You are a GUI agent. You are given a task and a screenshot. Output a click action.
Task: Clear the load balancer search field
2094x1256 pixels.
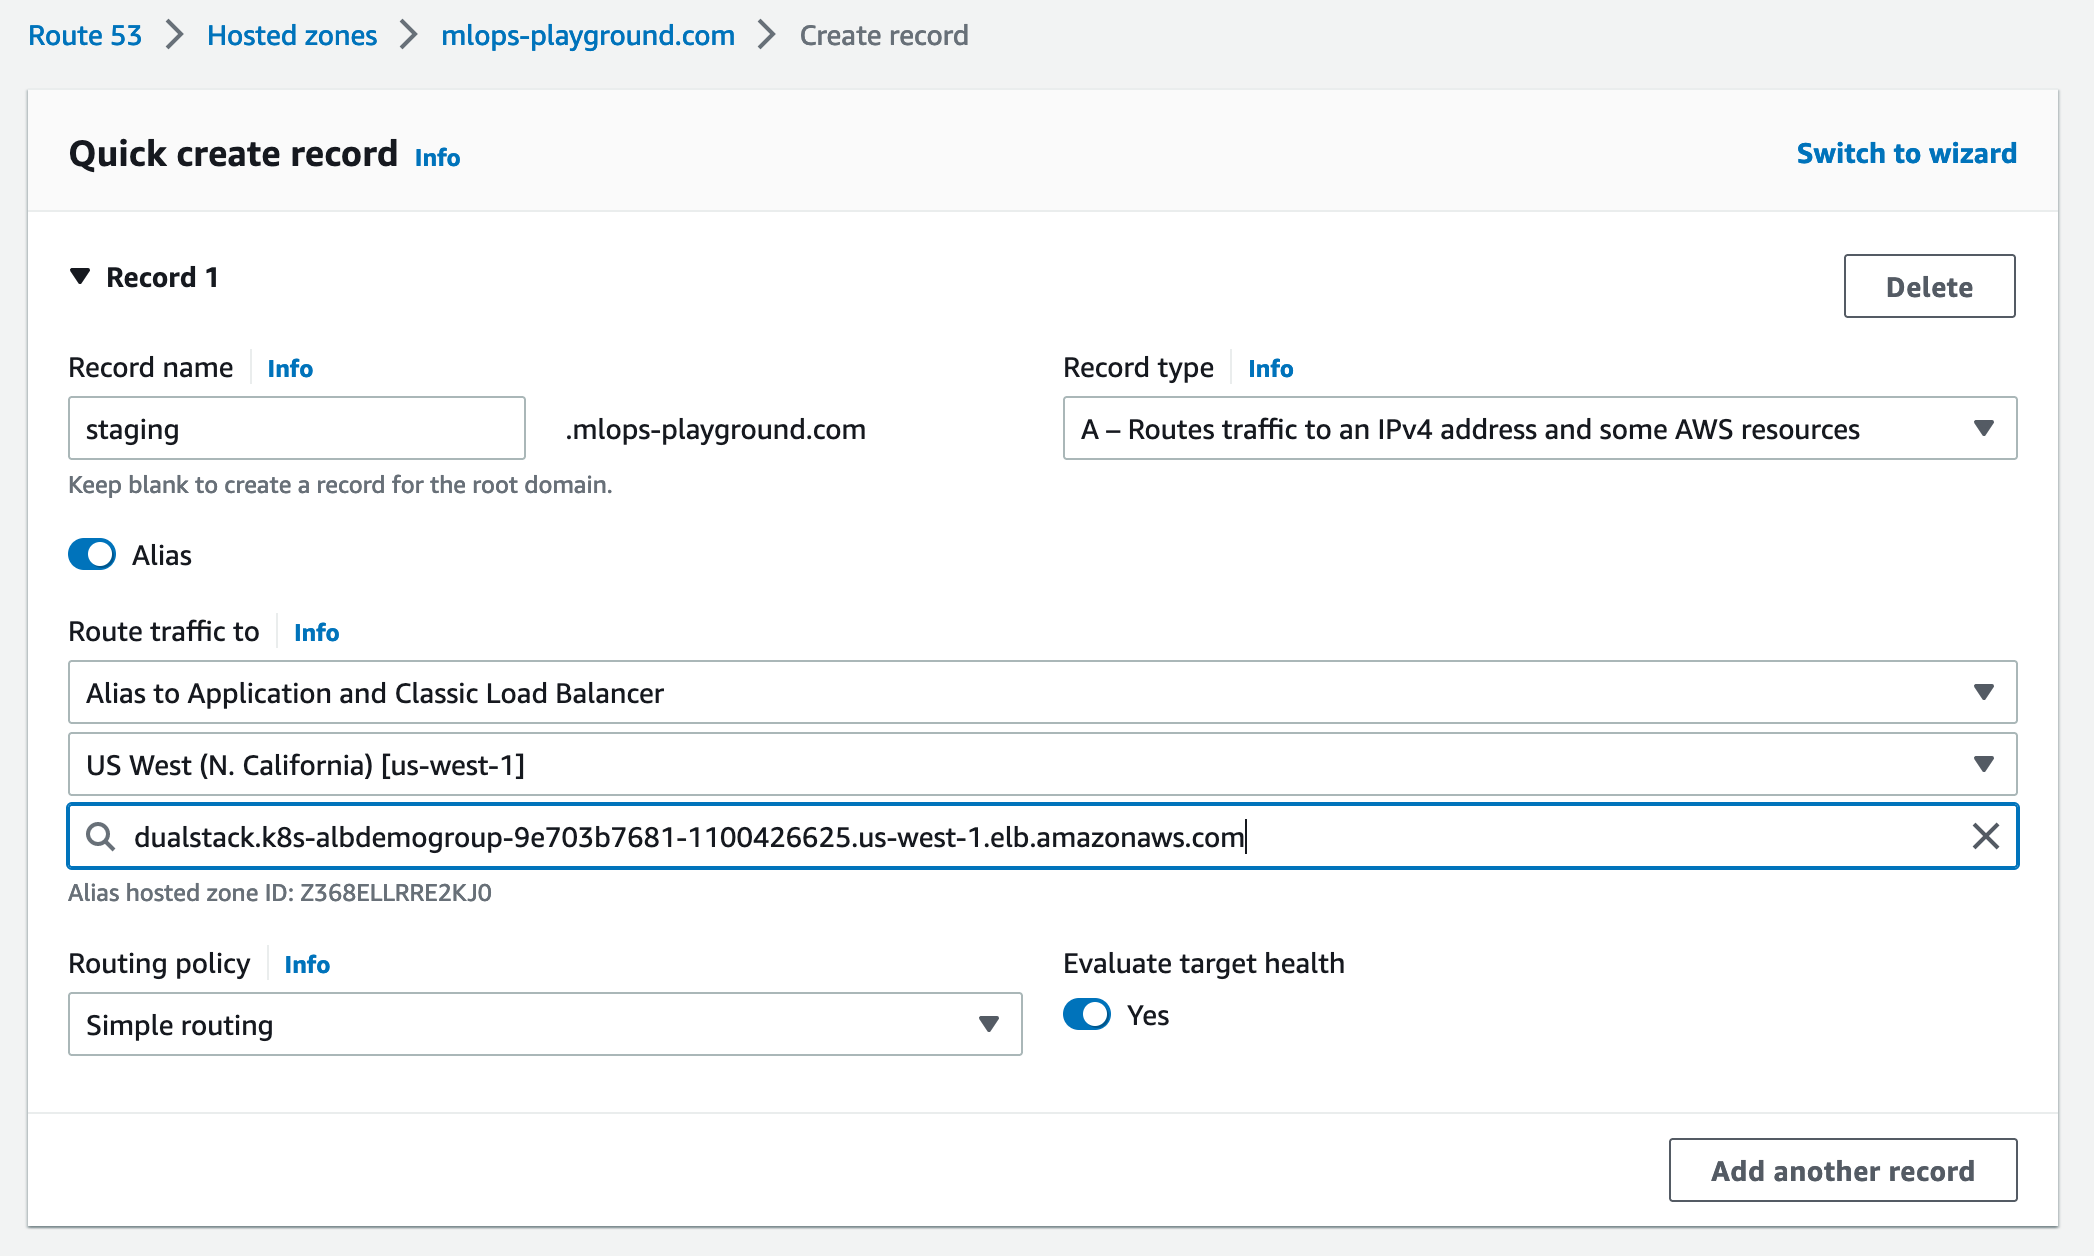pyautogui.click(x=1985, y=836)
